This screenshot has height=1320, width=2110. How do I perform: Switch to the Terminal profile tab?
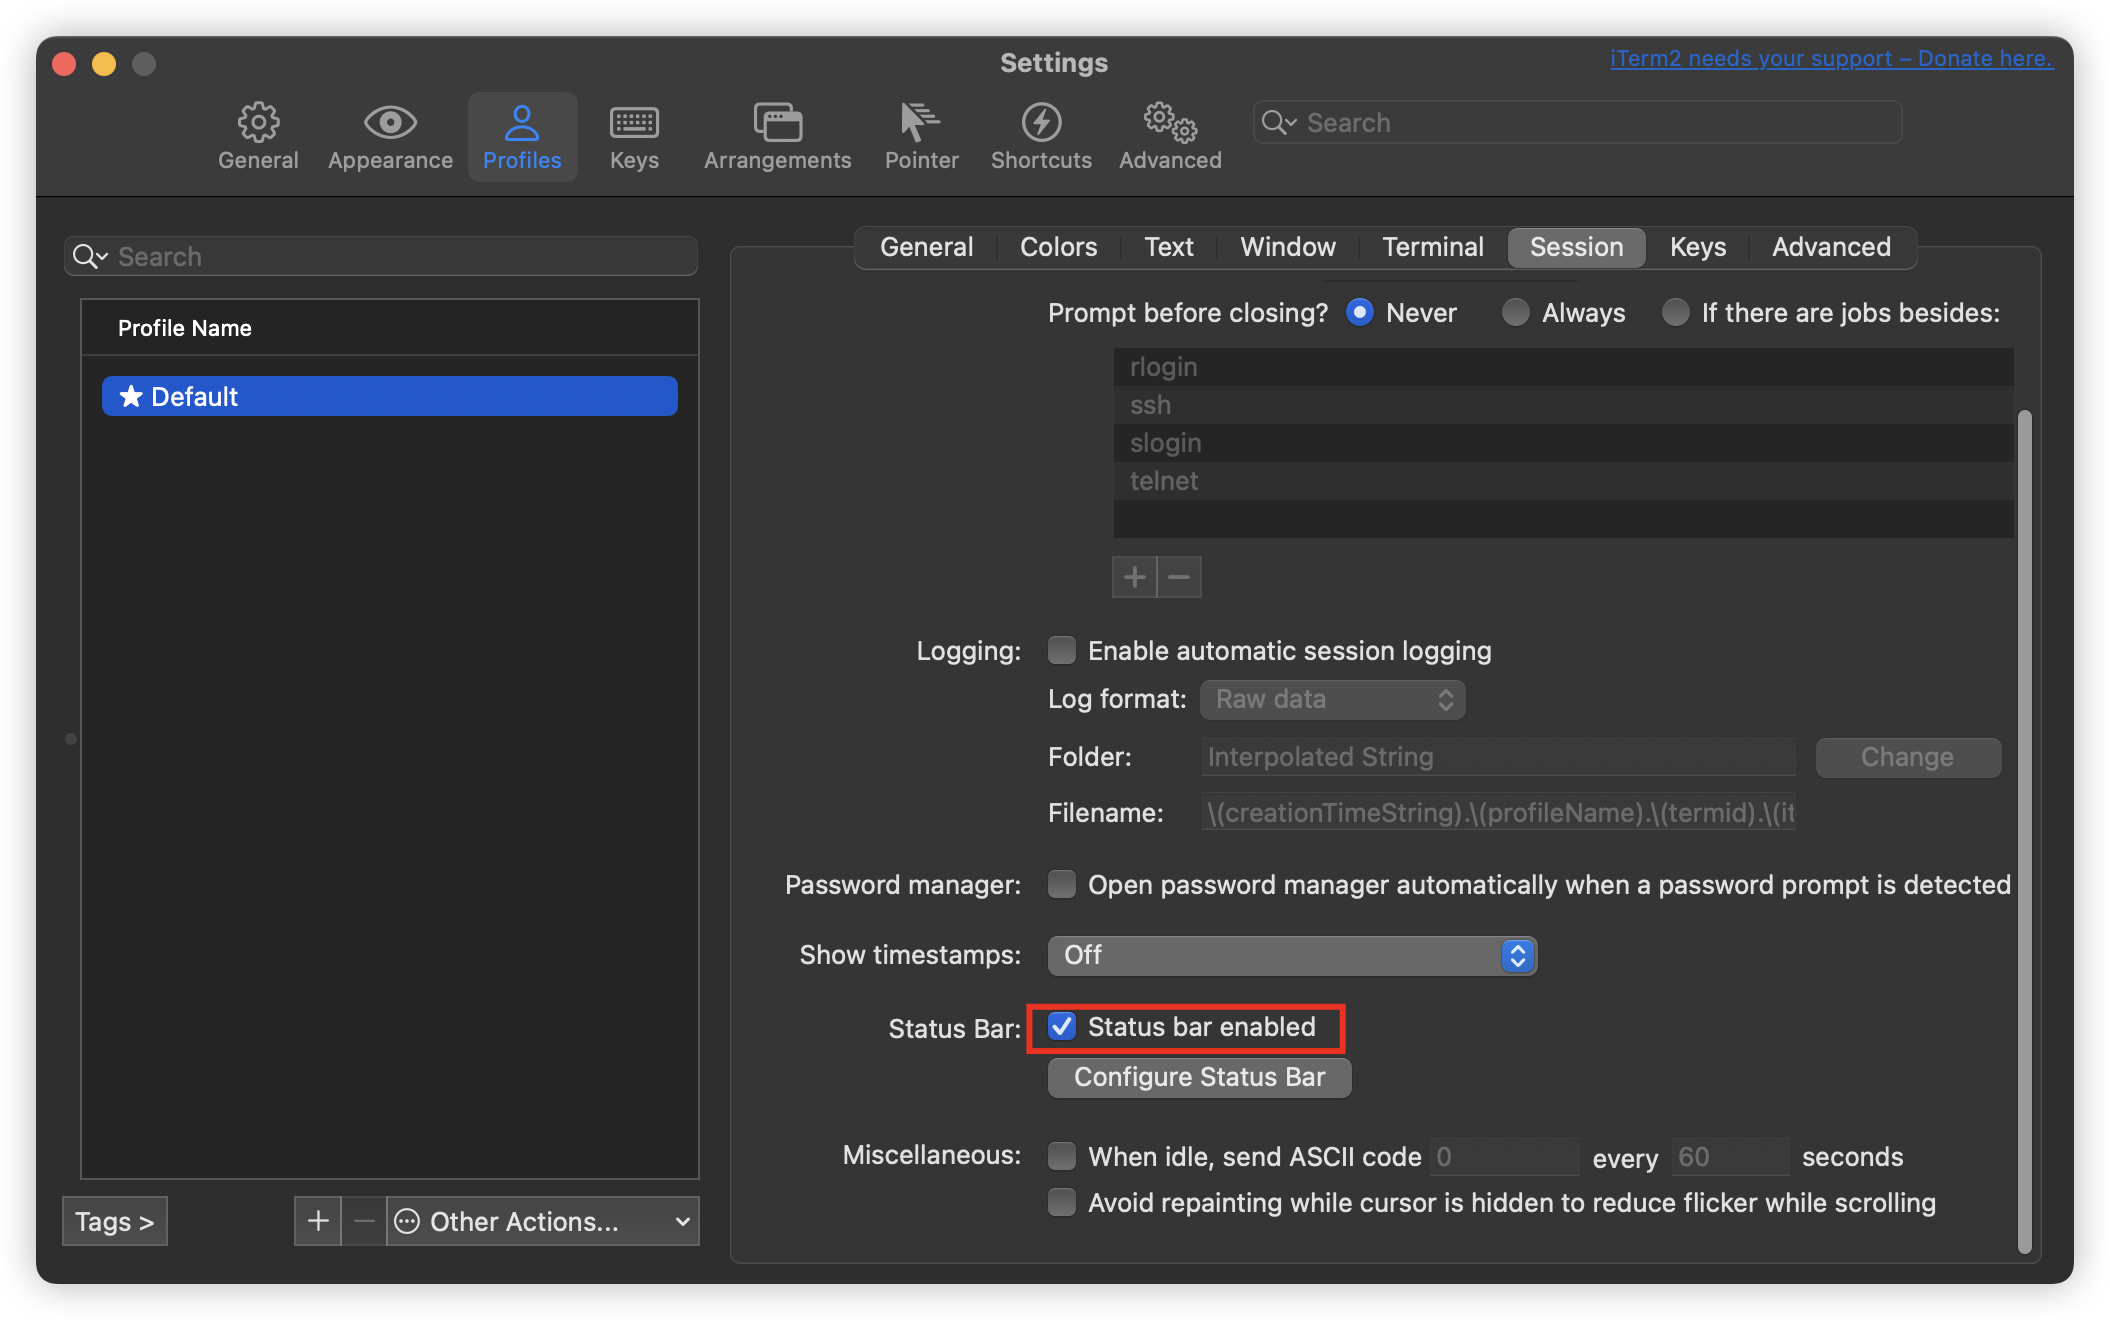[1432, 247]
